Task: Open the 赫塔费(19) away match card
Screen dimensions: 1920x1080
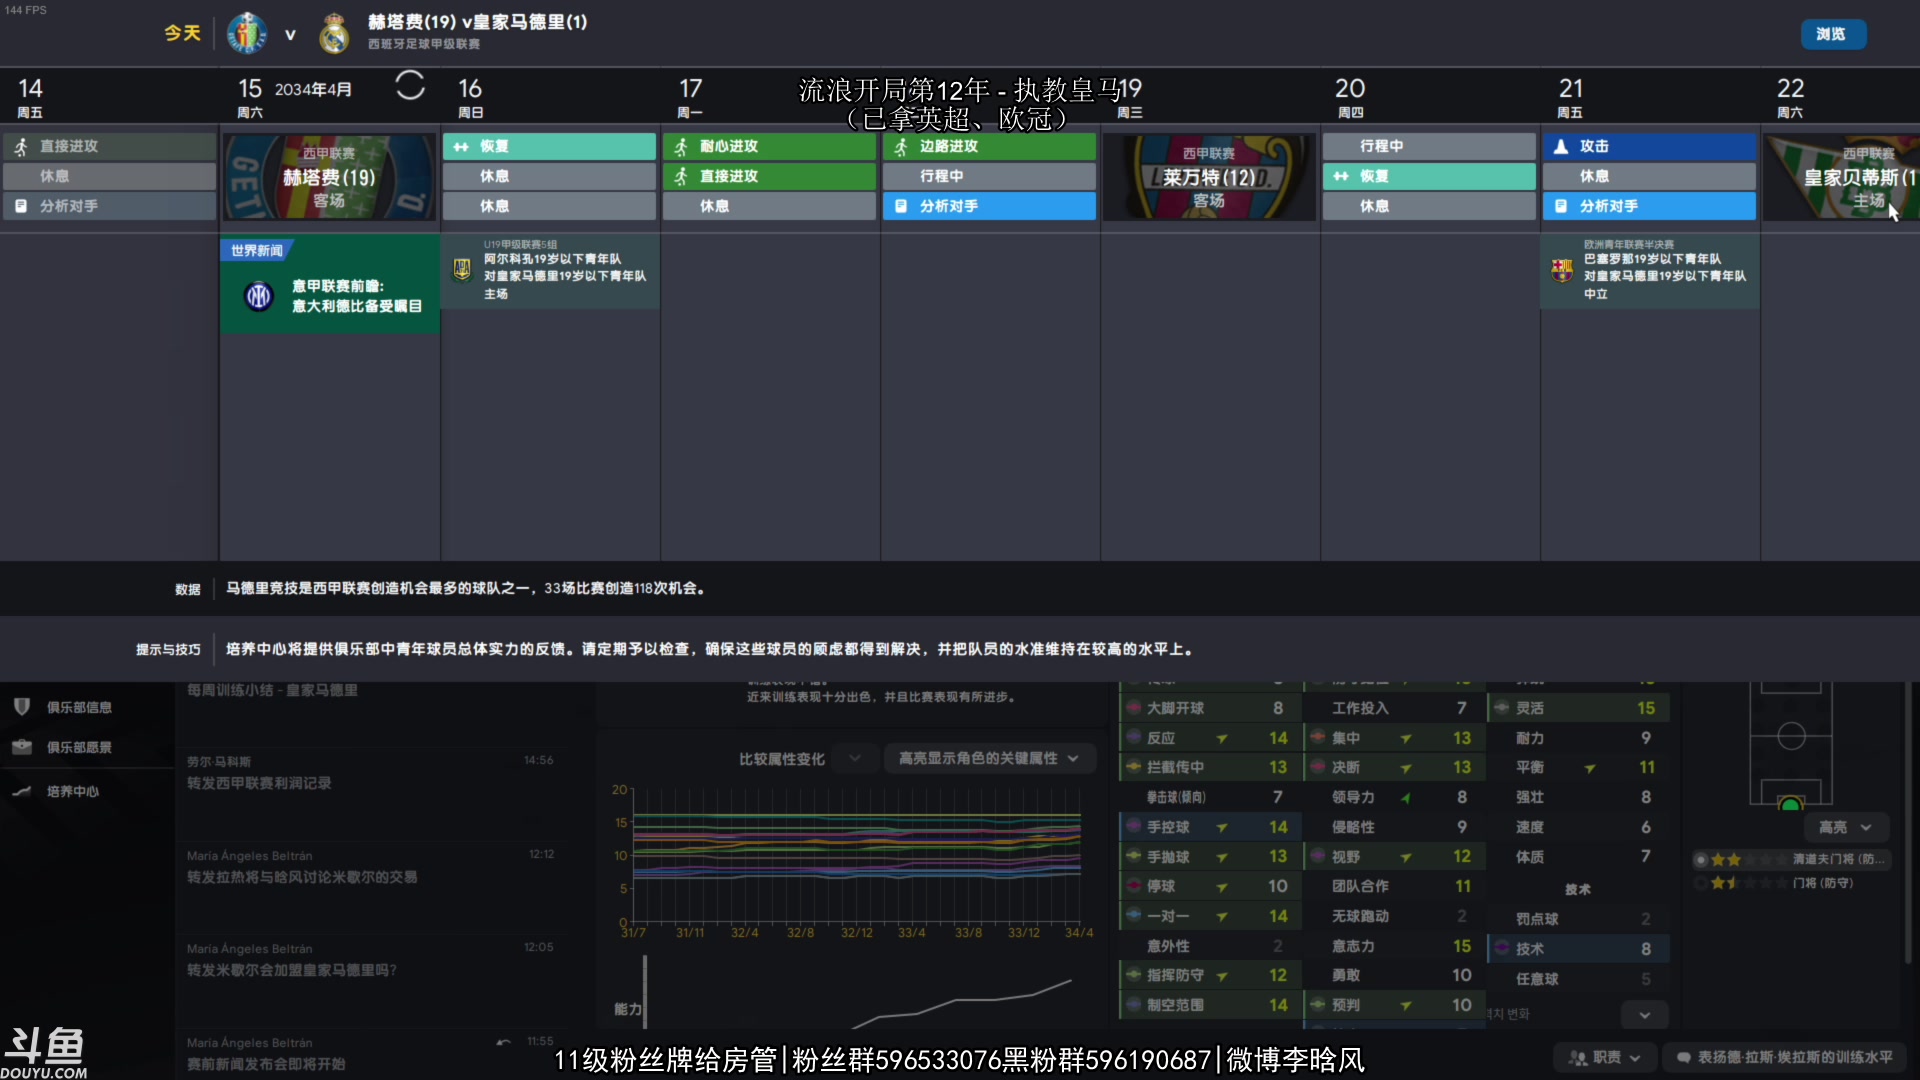Action: (329, 177)
